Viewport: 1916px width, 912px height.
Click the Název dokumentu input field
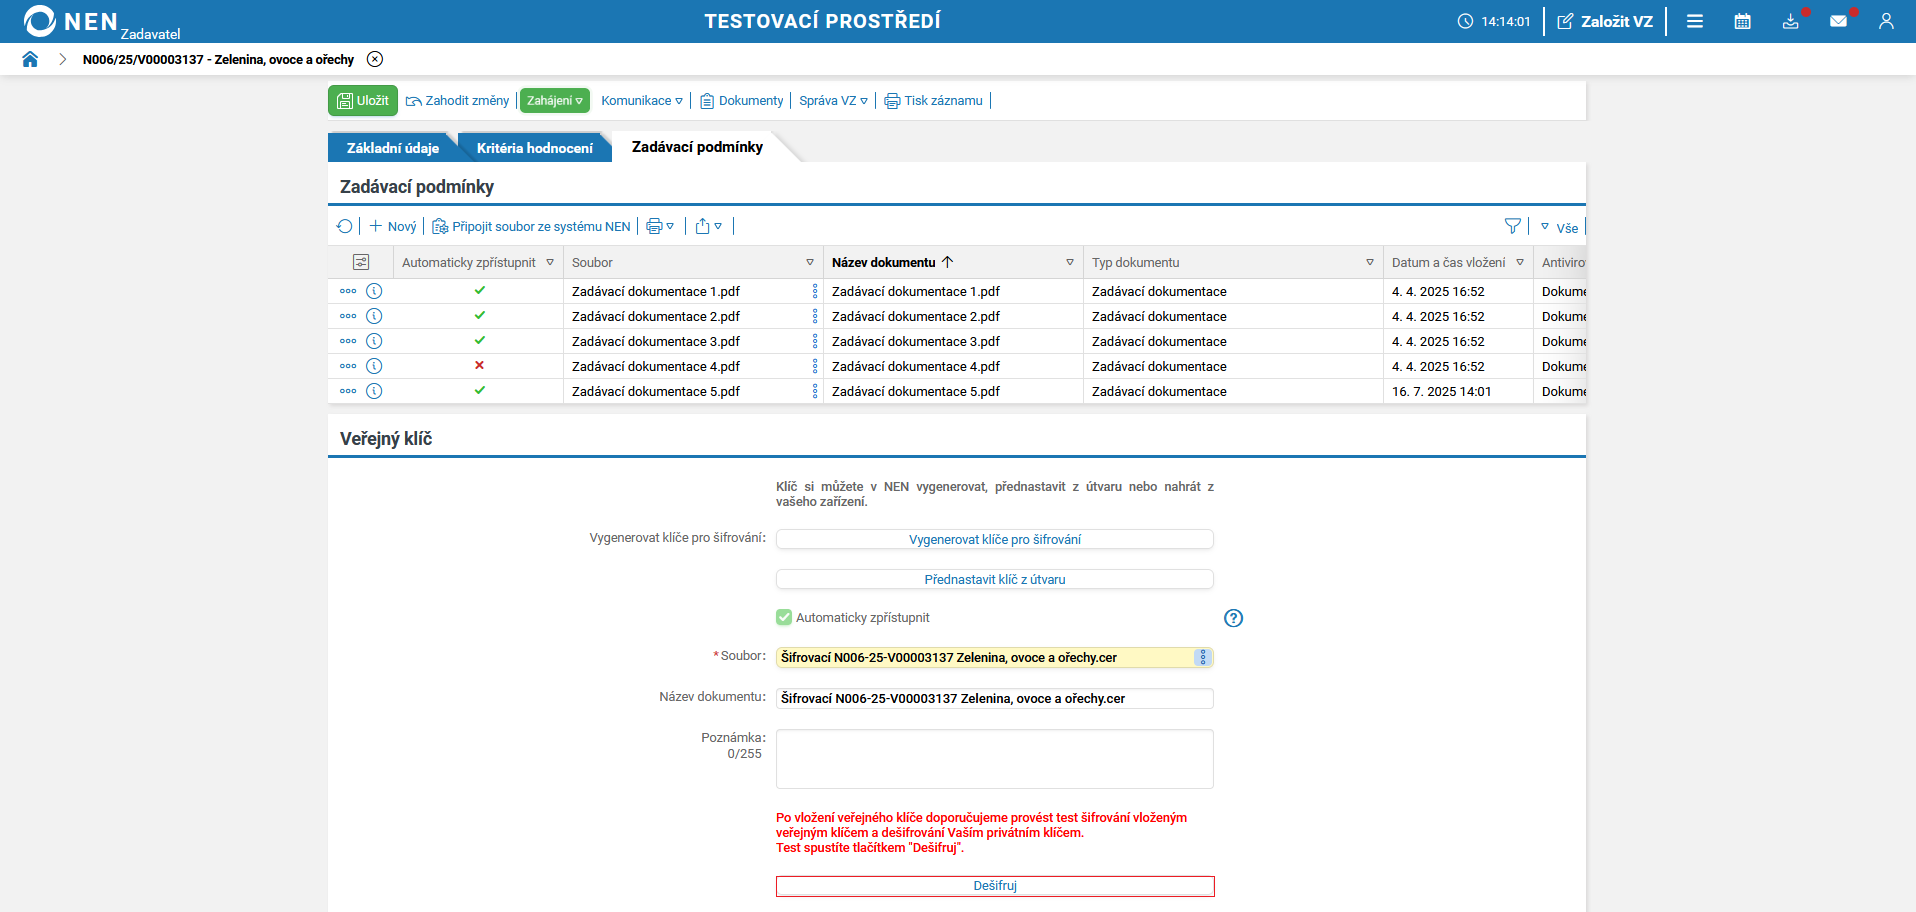point(995,698)
